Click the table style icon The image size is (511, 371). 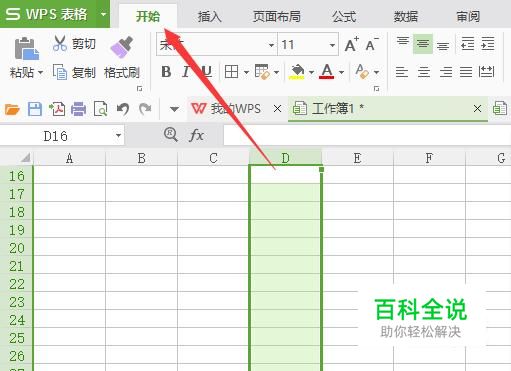click(262, 72)
